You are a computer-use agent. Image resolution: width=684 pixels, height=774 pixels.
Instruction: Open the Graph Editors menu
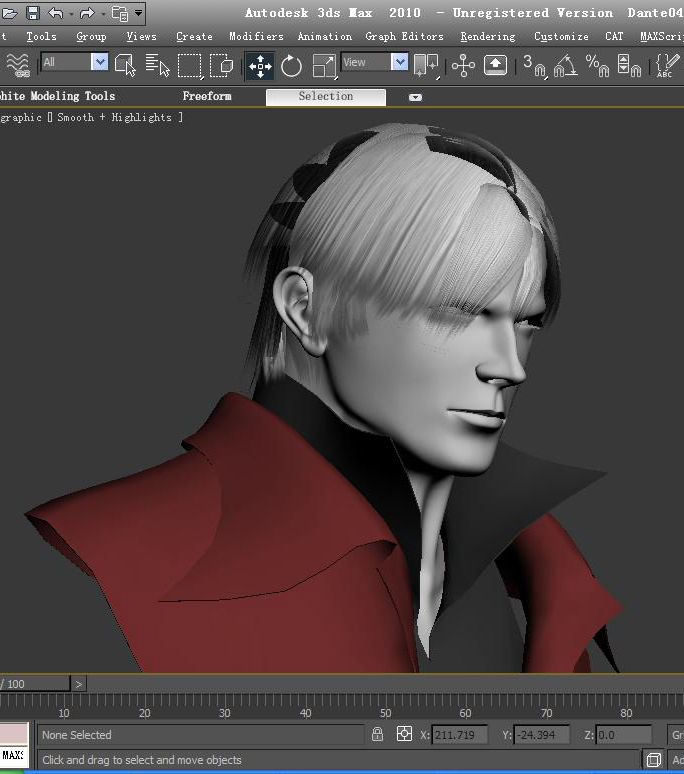click(405, 37)
